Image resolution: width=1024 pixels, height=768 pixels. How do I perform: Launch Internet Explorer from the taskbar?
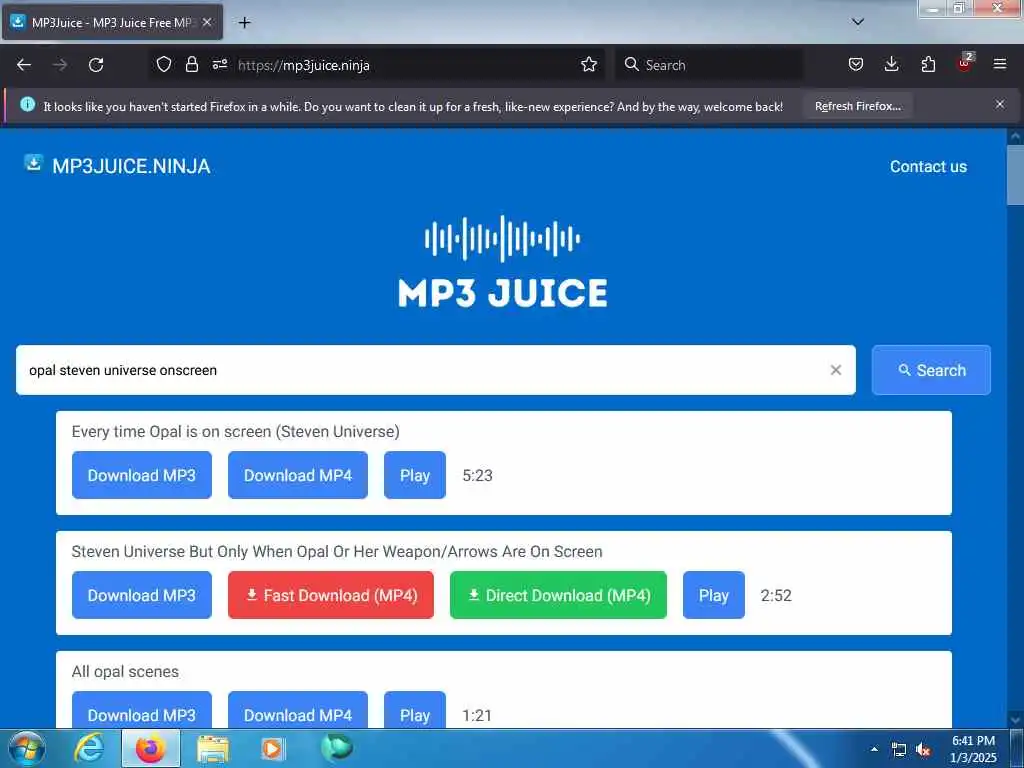(89, 748)
